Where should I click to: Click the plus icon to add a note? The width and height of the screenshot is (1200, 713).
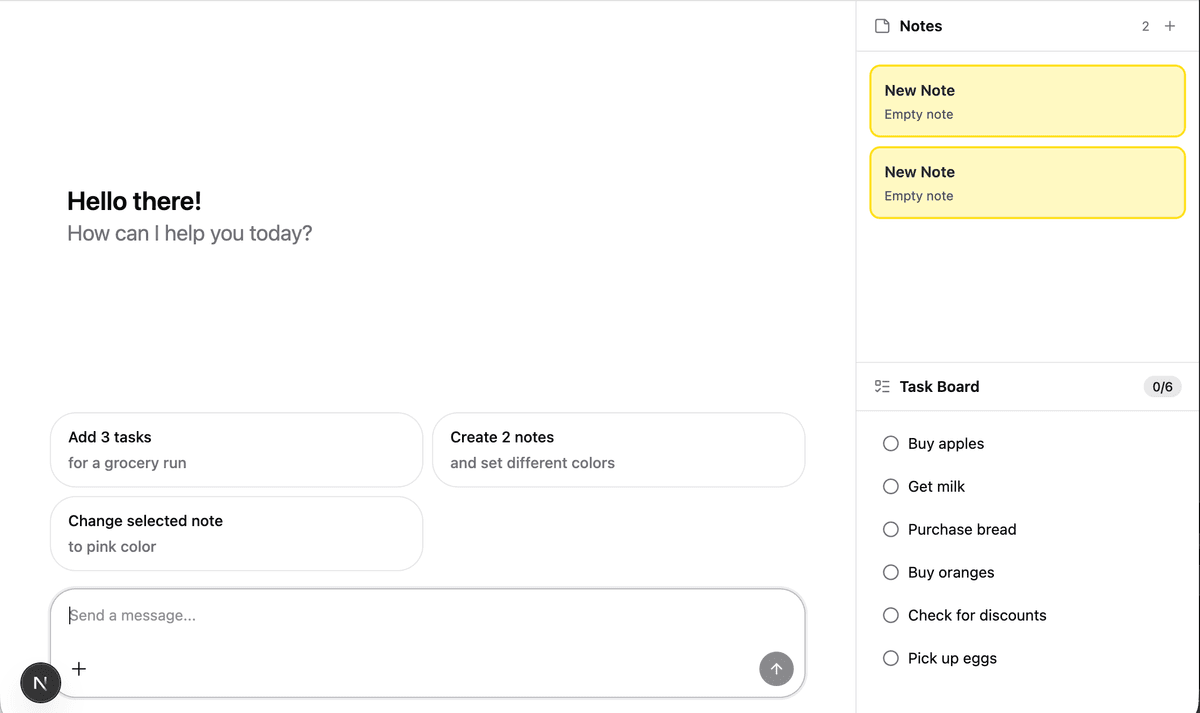(x=1170, y=26)
